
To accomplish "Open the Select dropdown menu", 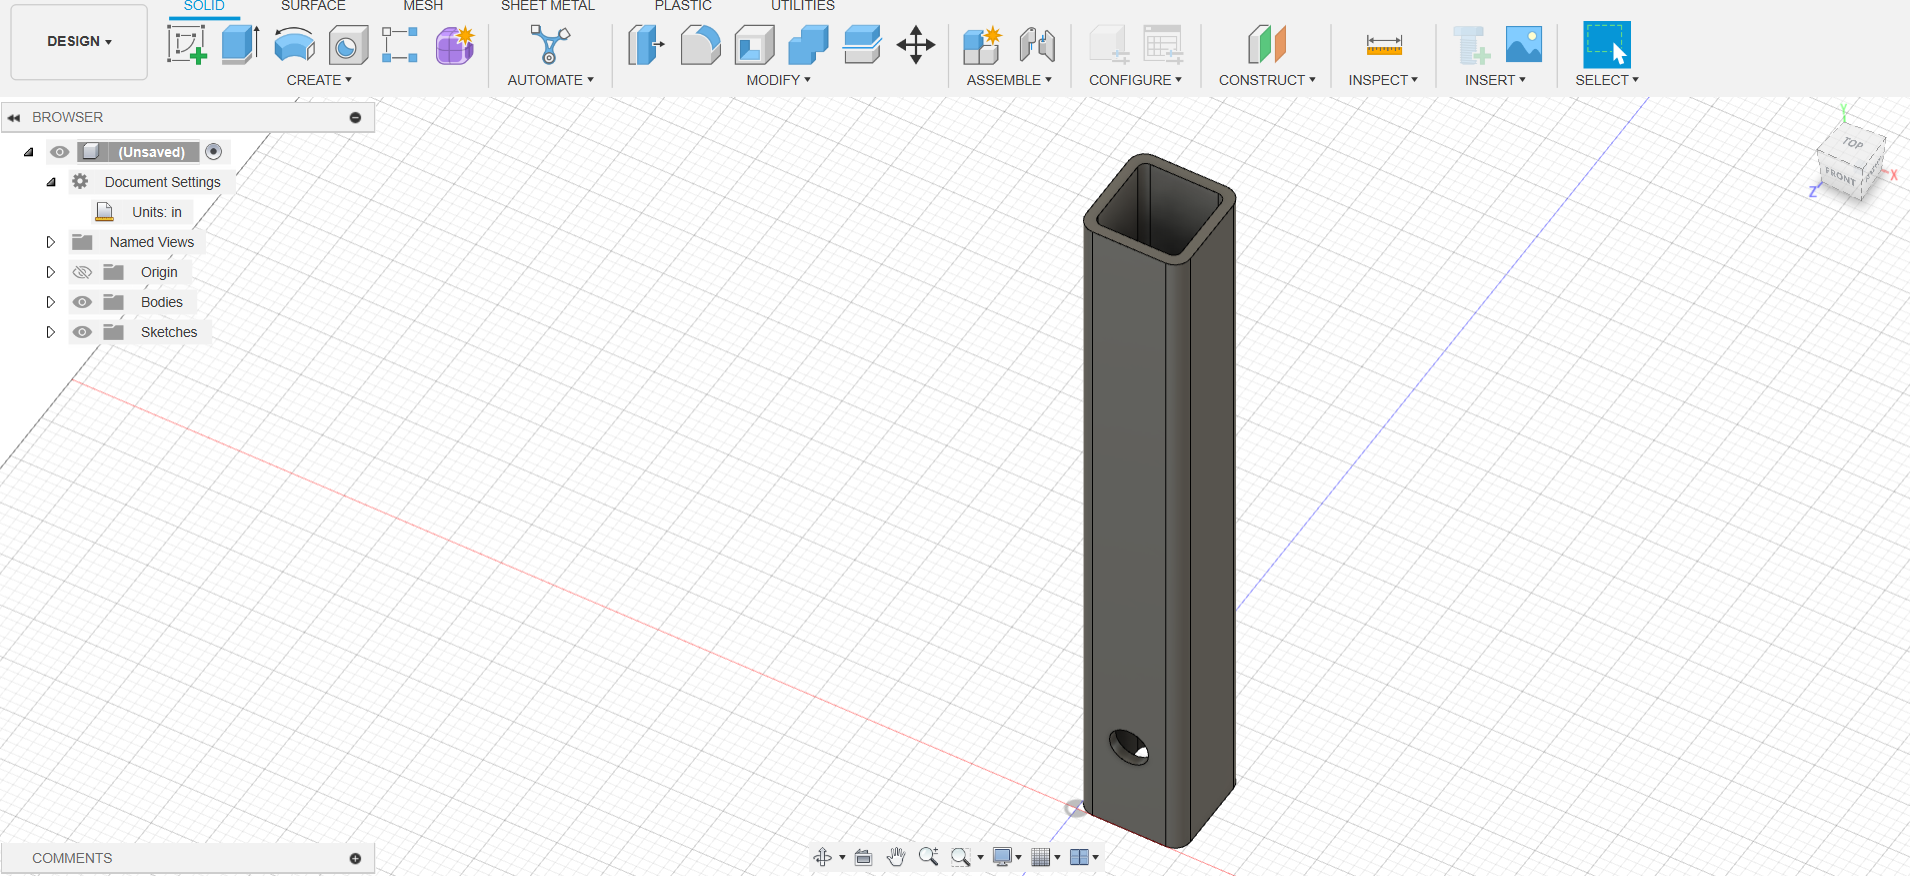I will click(1607, 80).
